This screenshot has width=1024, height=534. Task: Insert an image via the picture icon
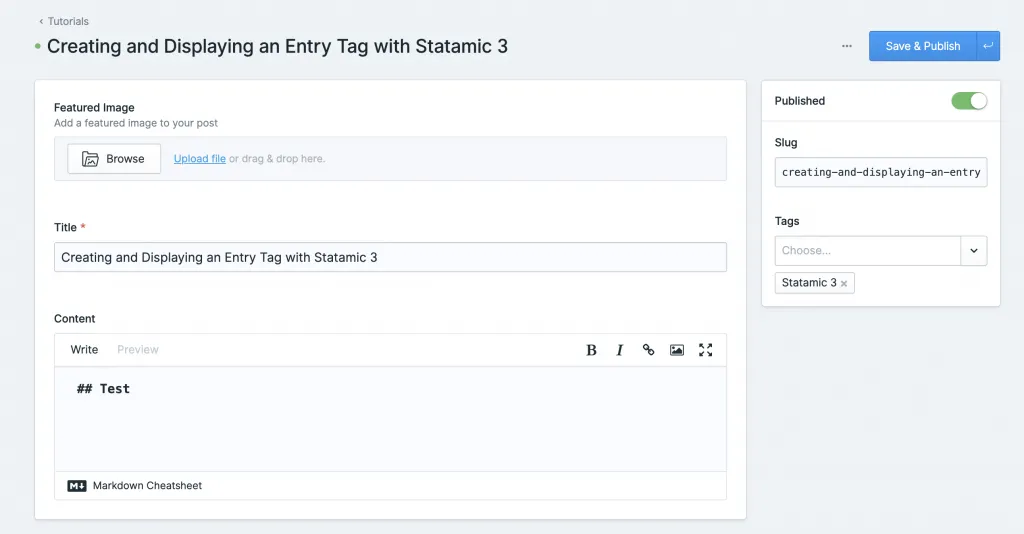[677, 350]
